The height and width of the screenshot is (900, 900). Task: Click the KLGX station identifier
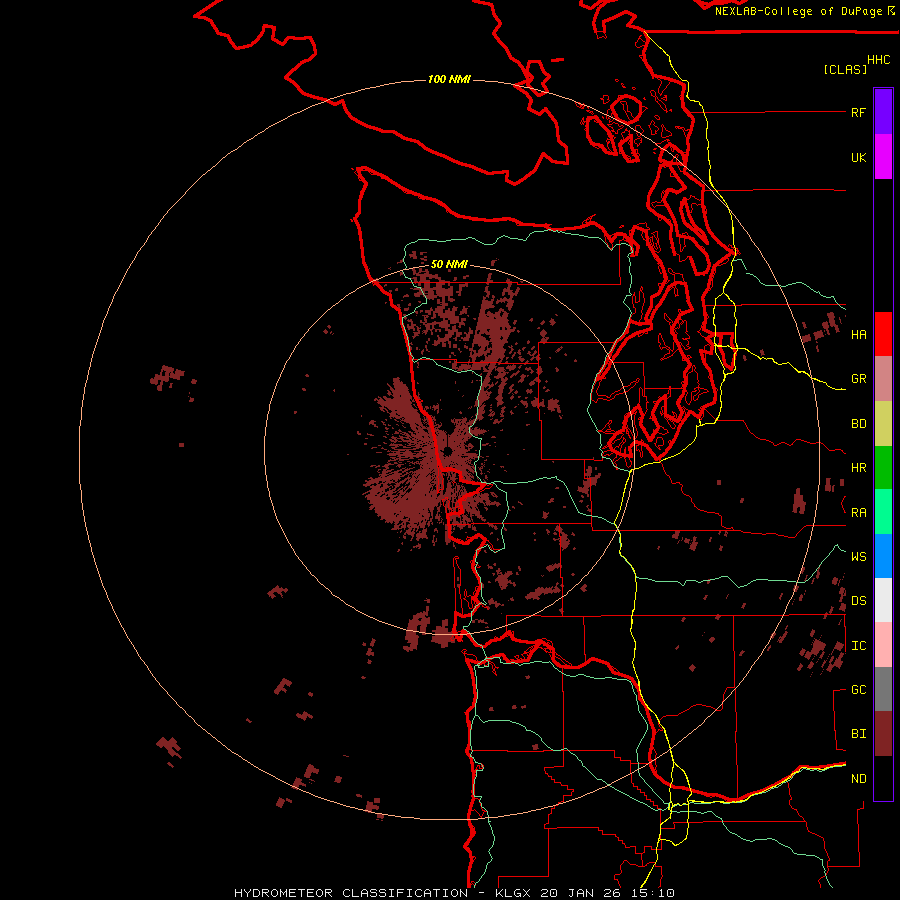coord(514,893)
